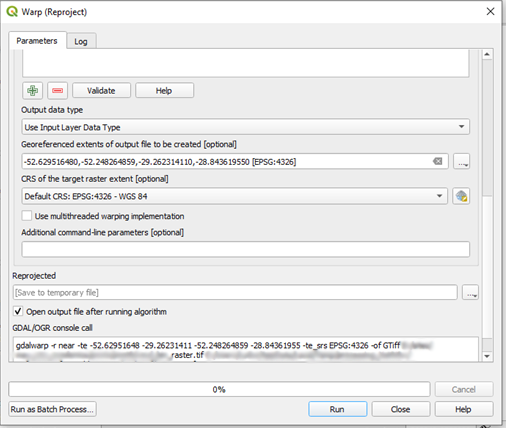Click the Additional command-line parameters input field
Screen dimensions: 506x428
[246, 249]
